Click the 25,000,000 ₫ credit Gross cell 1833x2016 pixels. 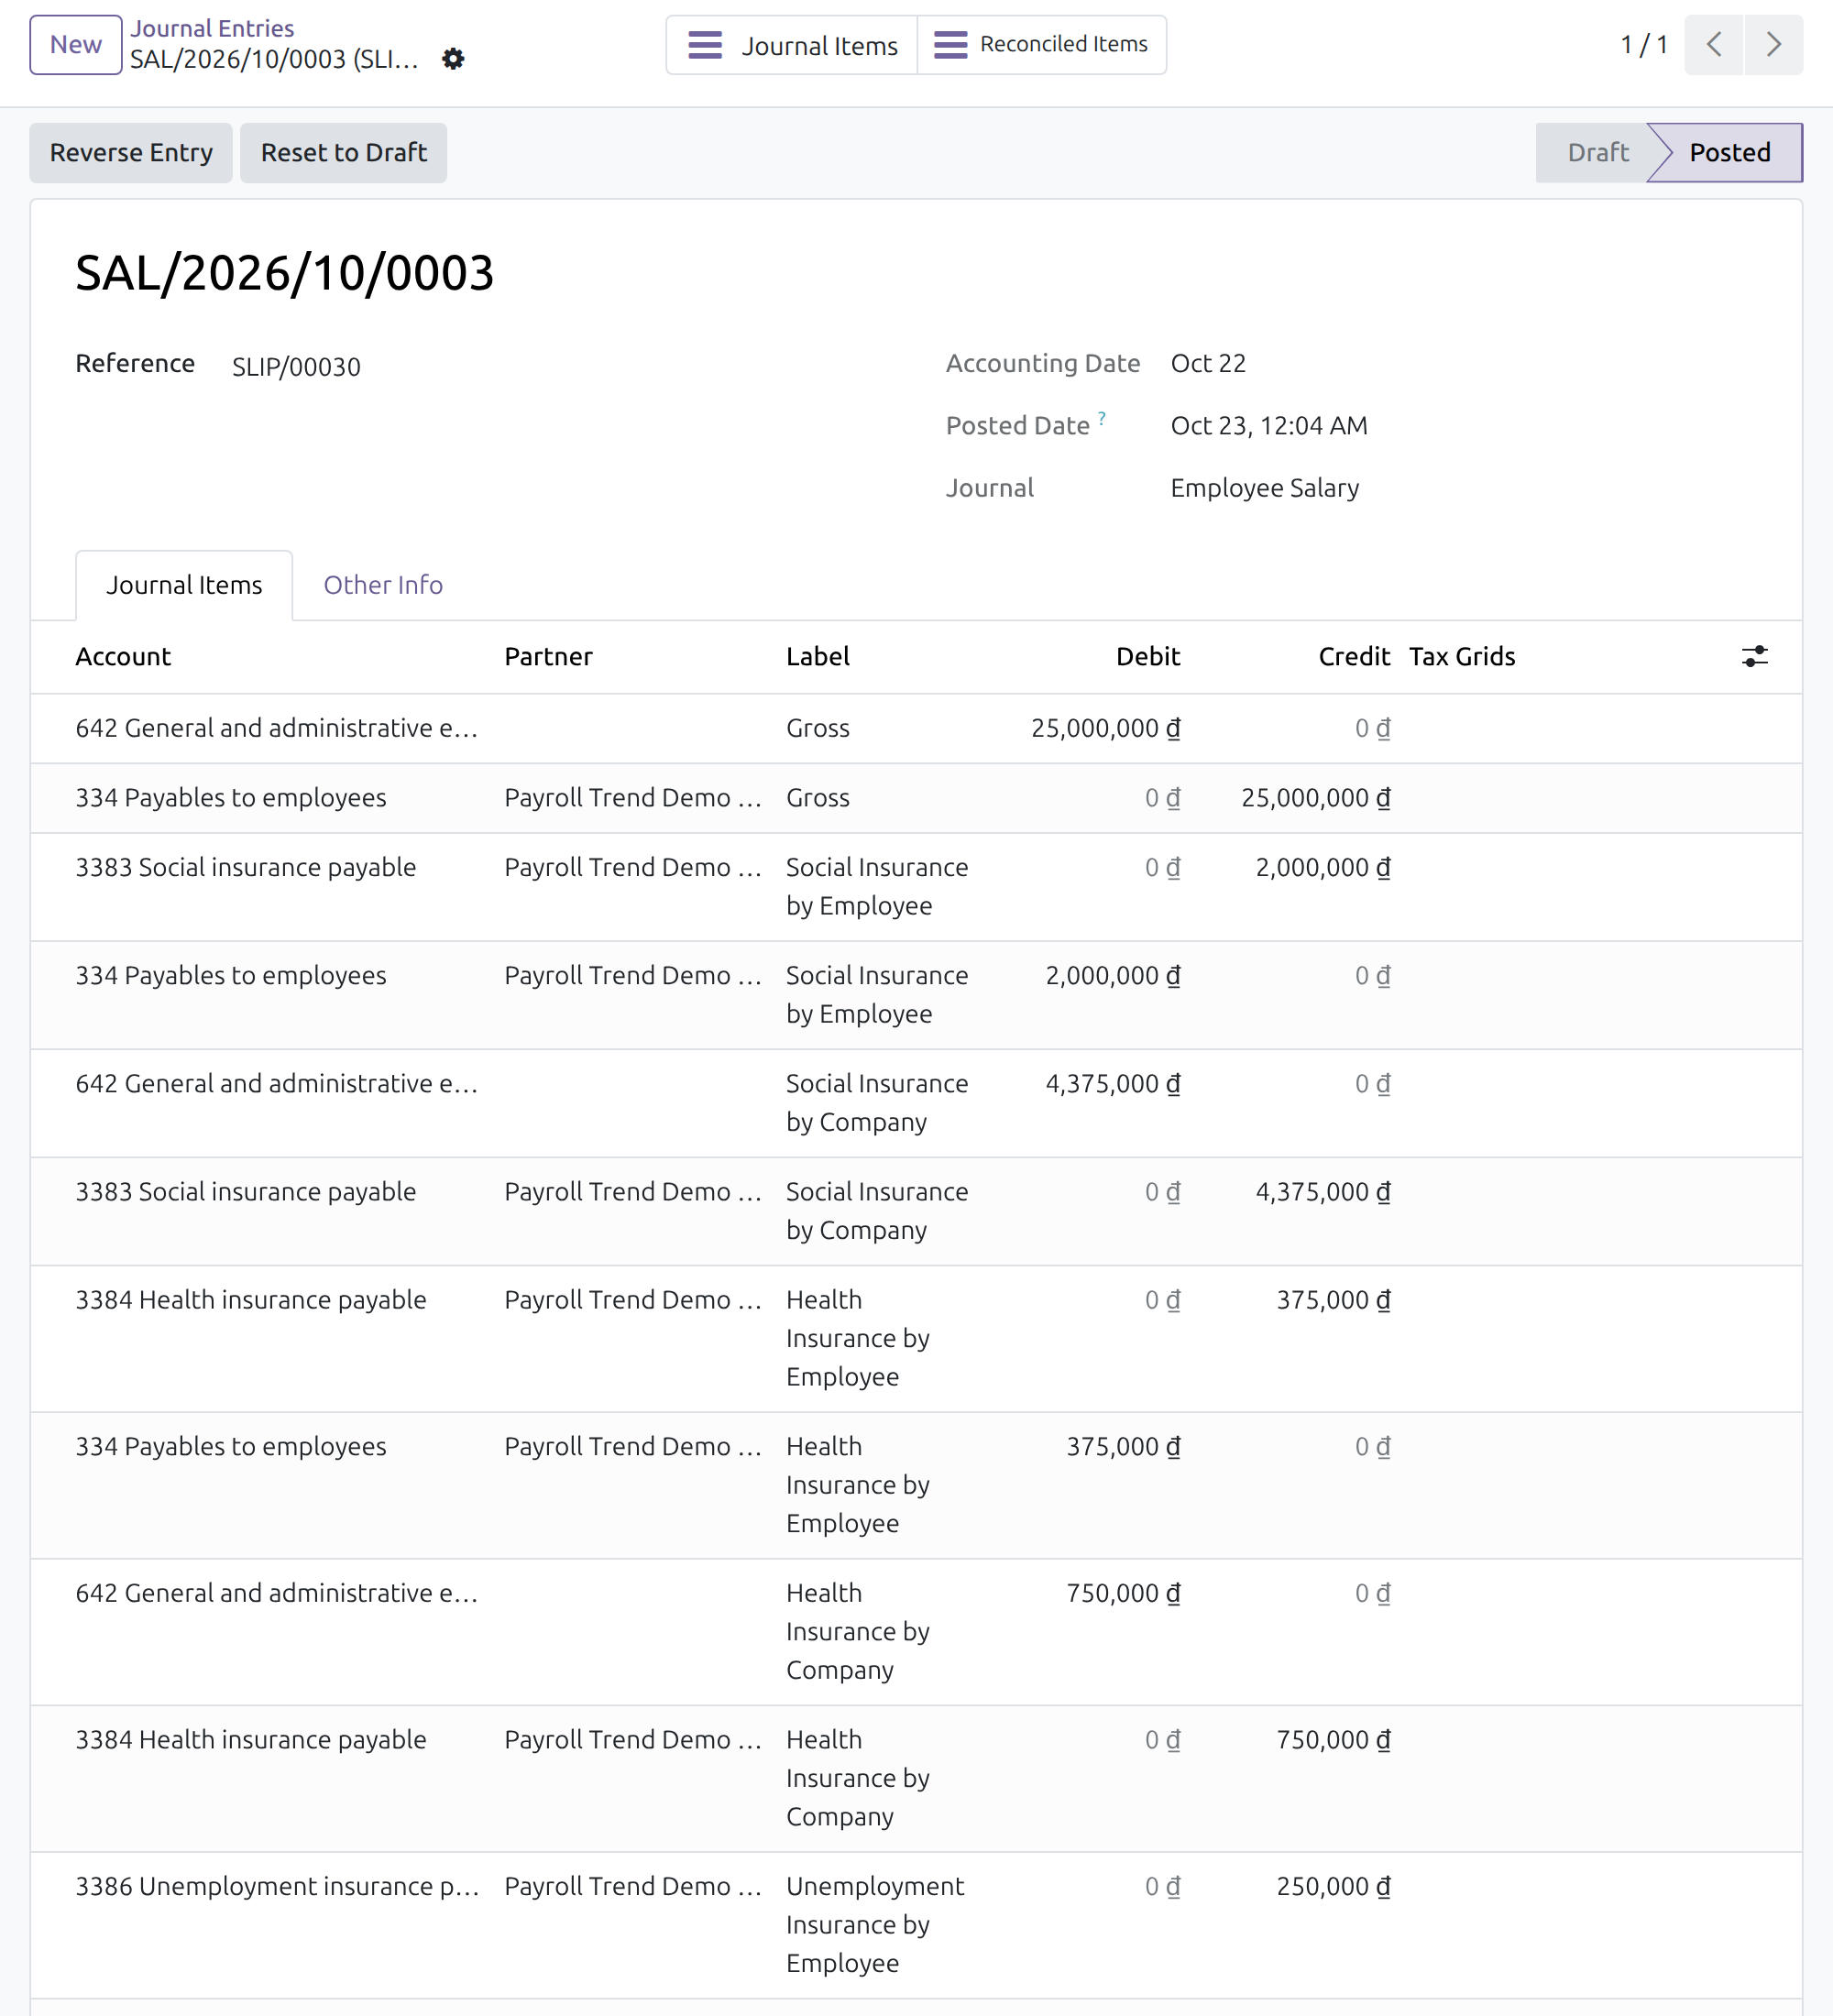coord(1315,798)
